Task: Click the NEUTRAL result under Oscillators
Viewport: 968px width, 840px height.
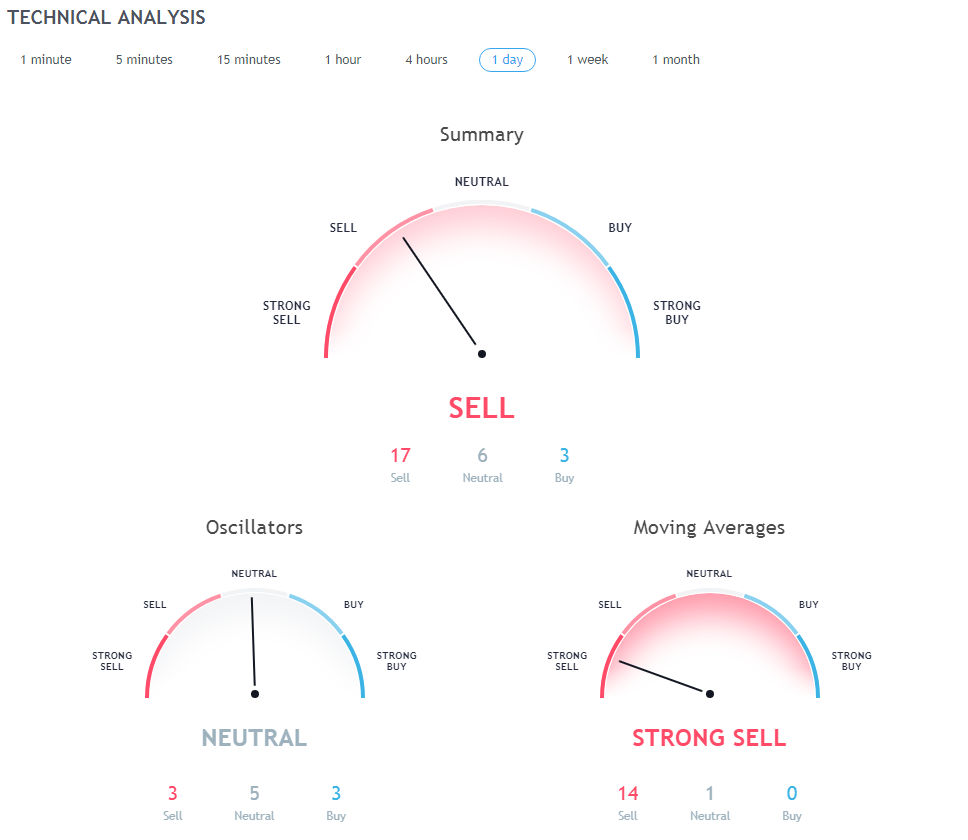Action: click(254, 738)
